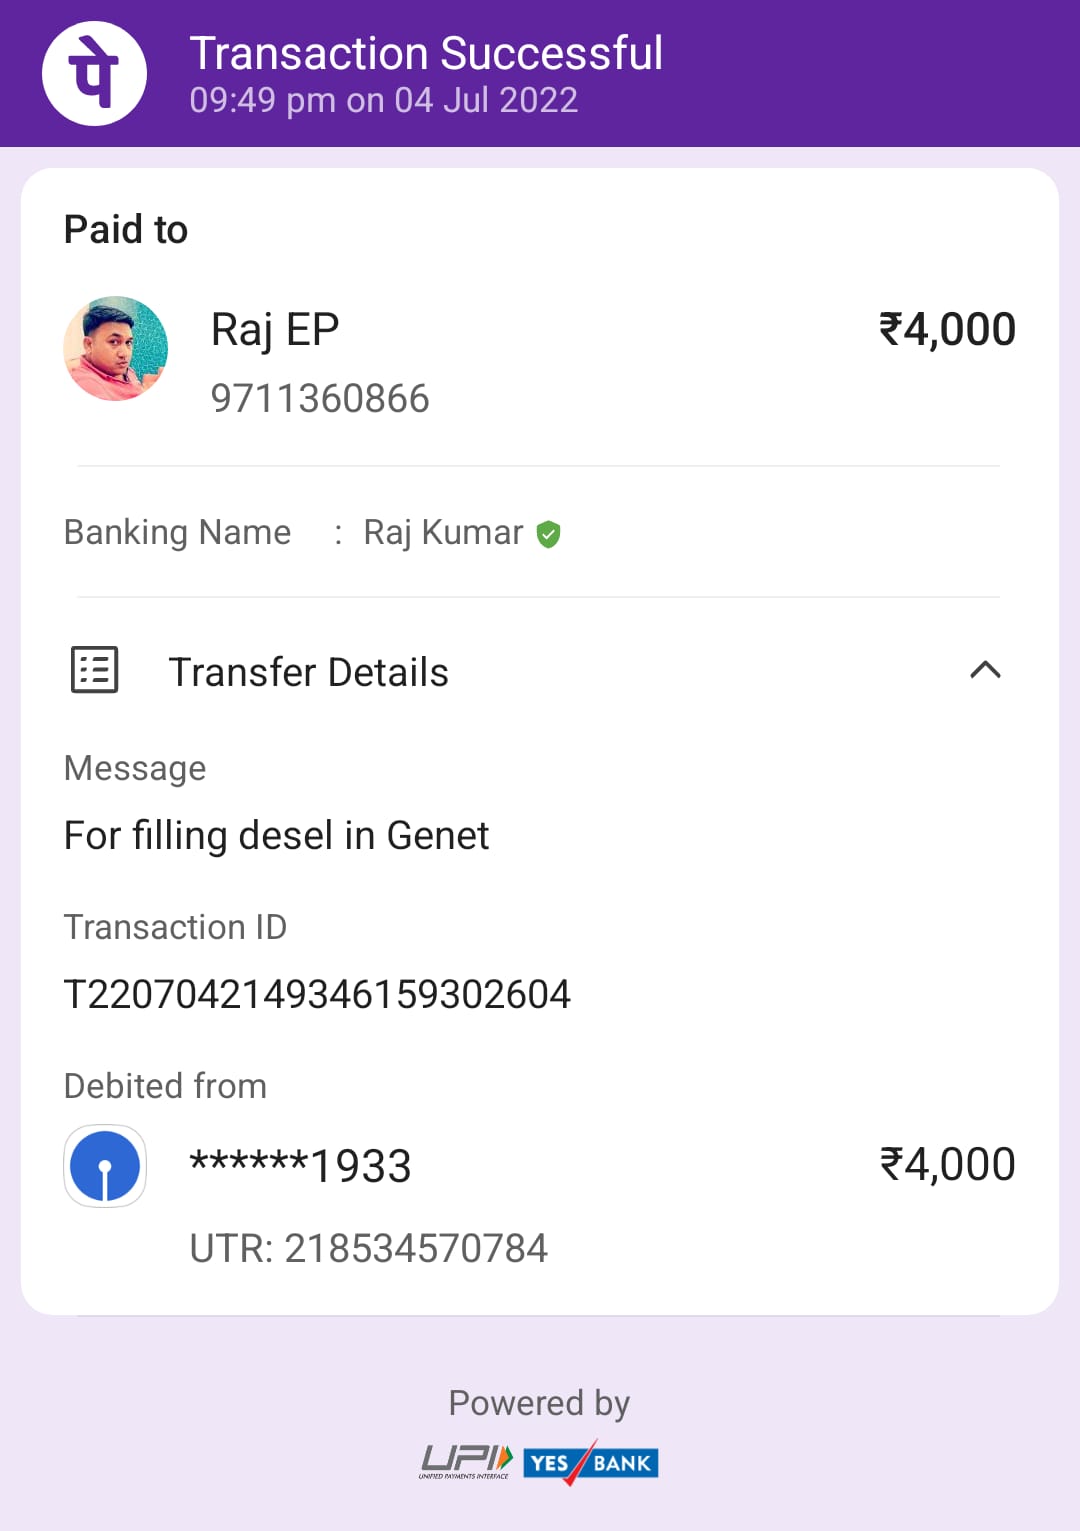Tap the green verified shield badge
The height and width of the screenshot is (1531, 1080).
point(548,534)
